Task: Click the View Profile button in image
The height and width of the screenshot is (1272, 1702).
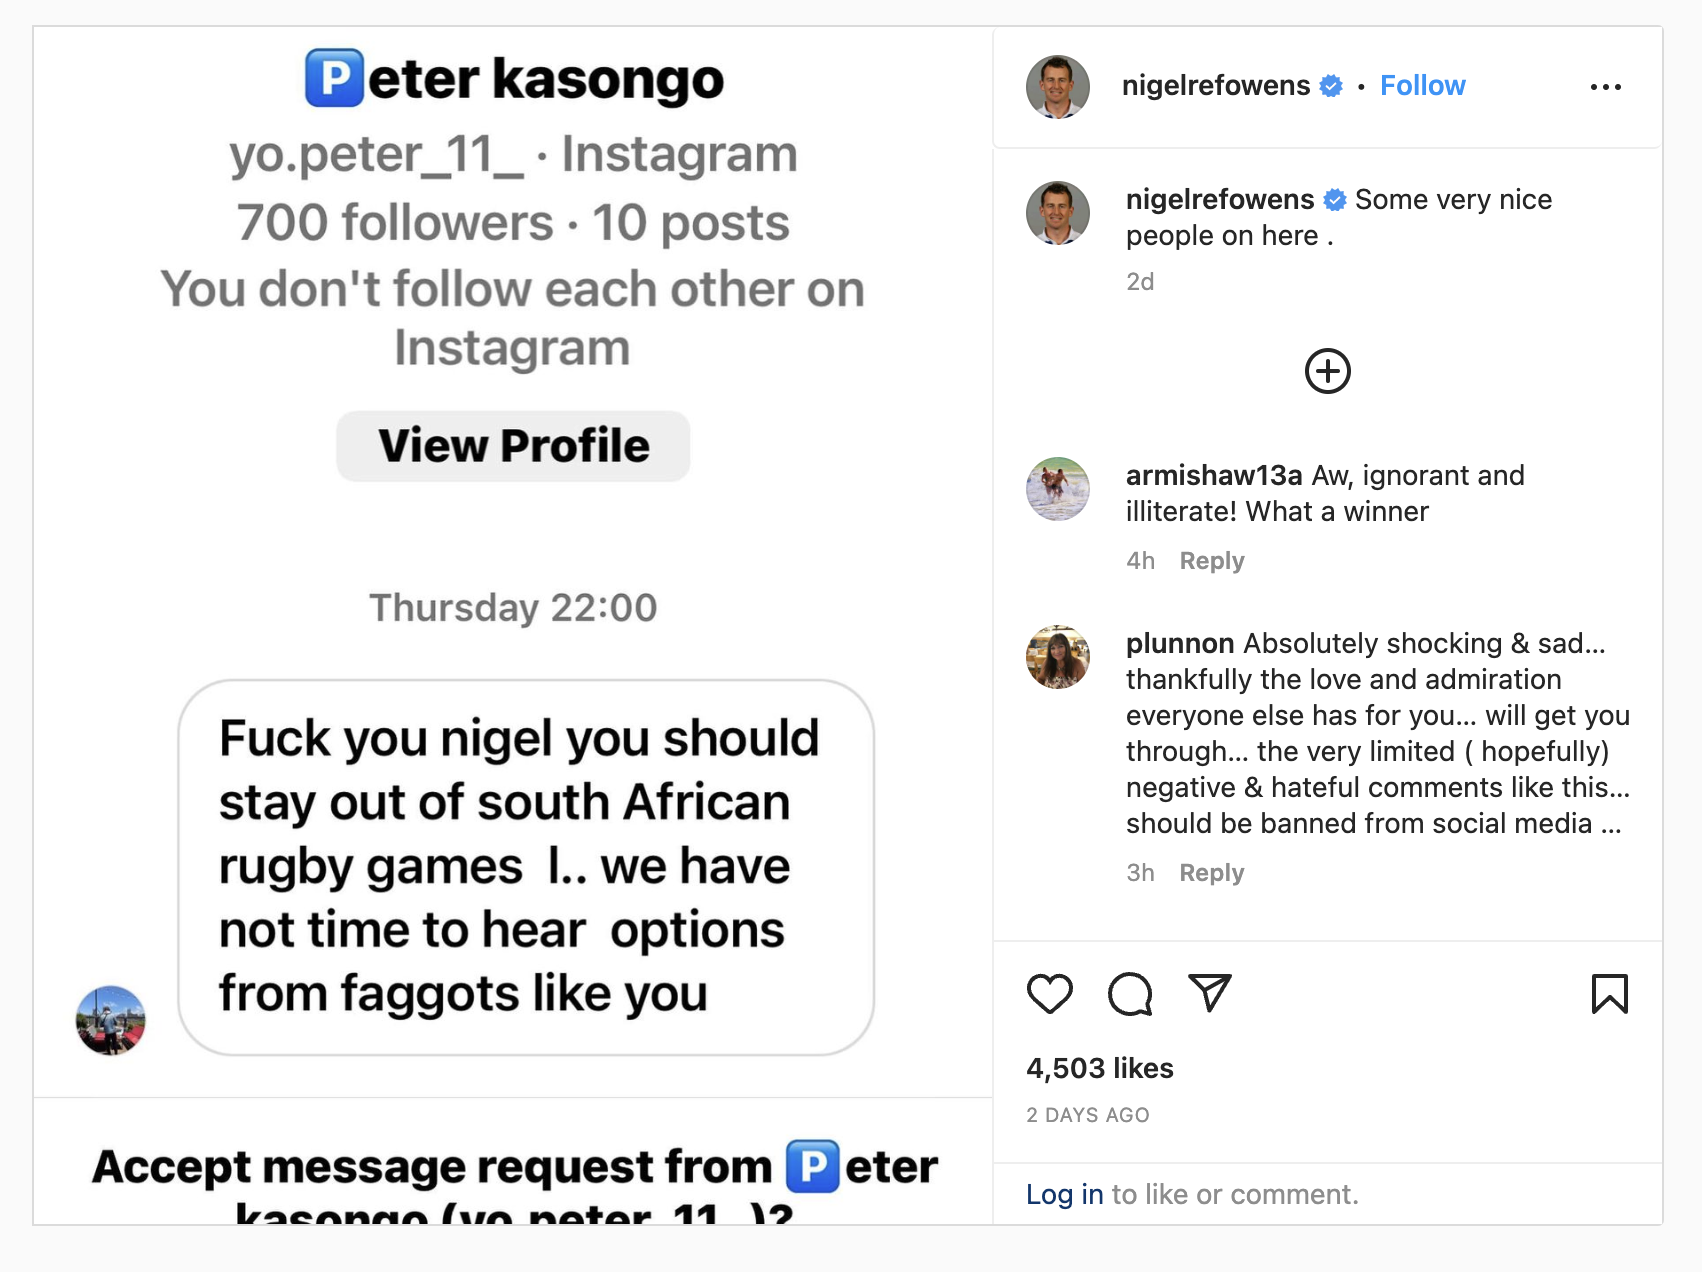Action: (513, 446)
